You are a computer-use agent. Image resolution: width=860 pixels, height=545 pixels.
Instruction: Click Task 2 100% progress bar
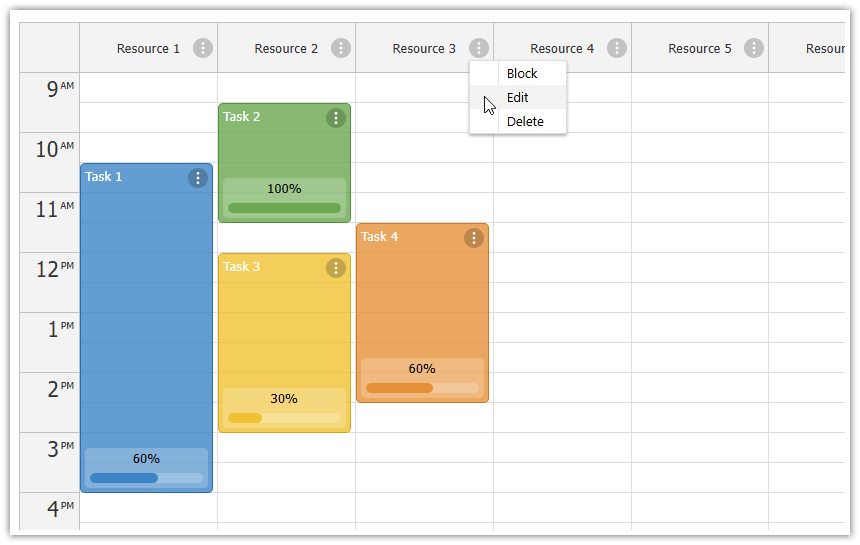(284, 208)
